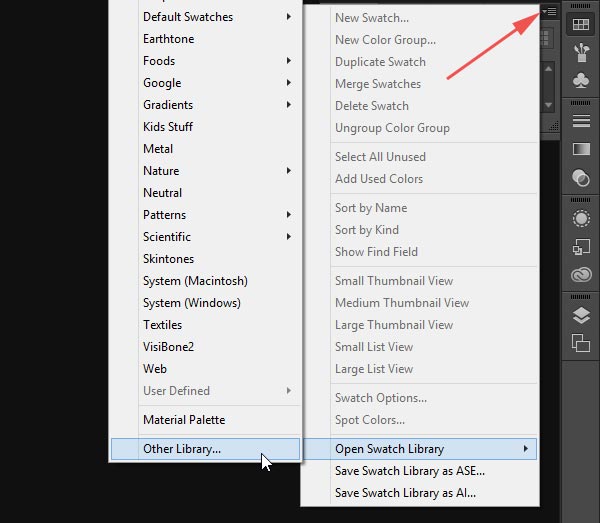Image resolution: width=600 pixels, height=523 pixels.
Task: Click Save Swatch Library as ASE
Action: click(410, 471)
